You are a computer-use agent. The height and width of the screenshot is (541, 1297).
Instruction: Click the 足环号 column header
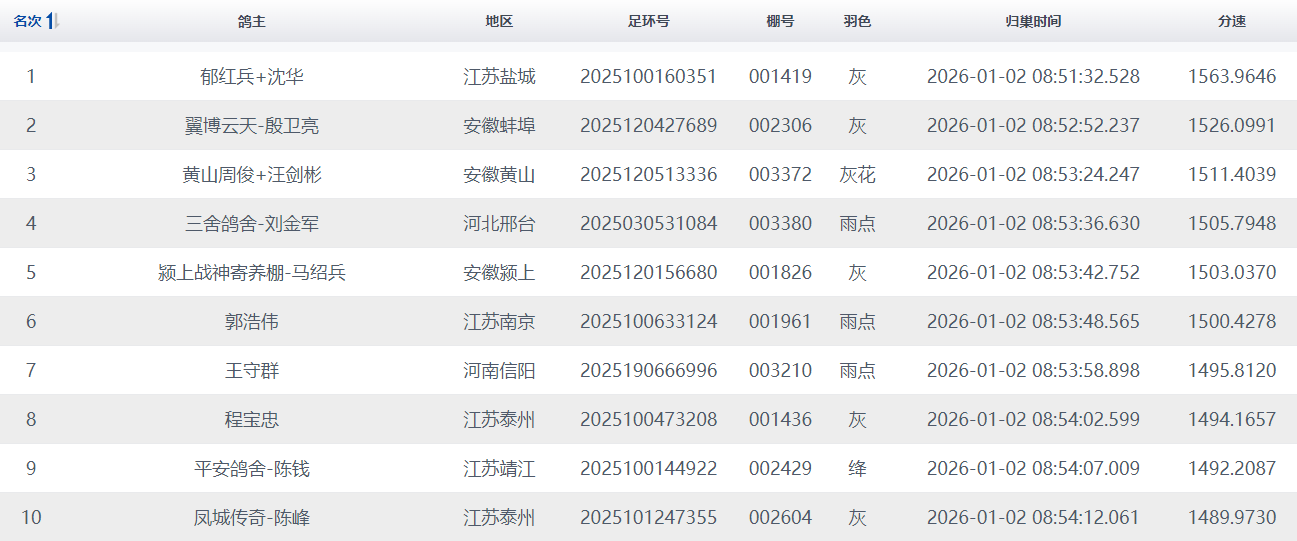click(648, 21)
